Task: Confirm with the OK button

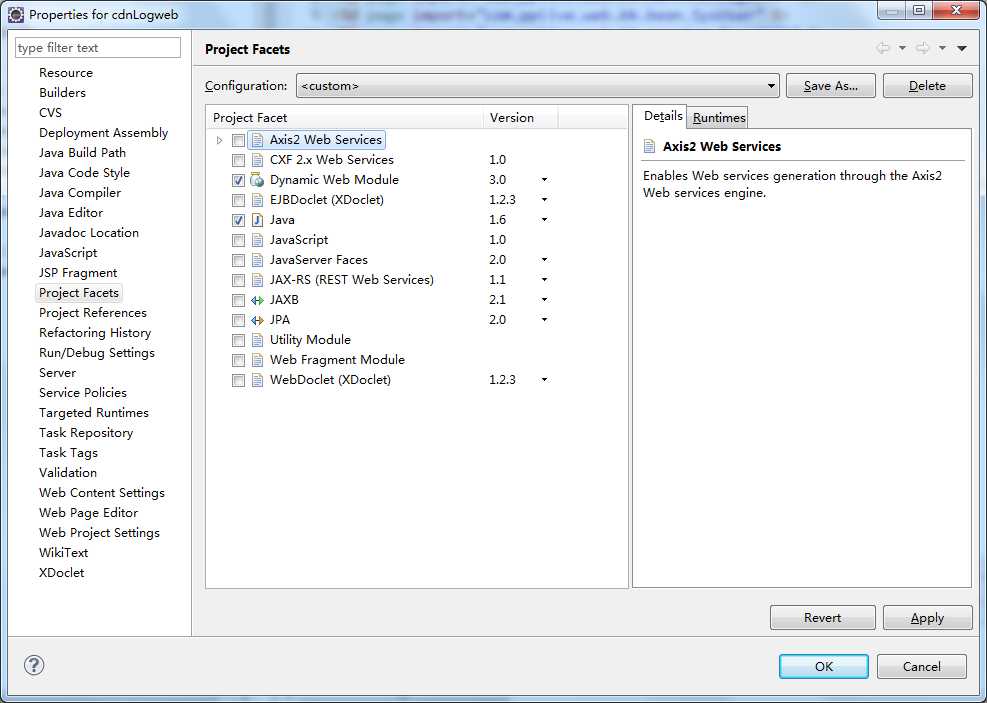Action: tap(823, 666)
